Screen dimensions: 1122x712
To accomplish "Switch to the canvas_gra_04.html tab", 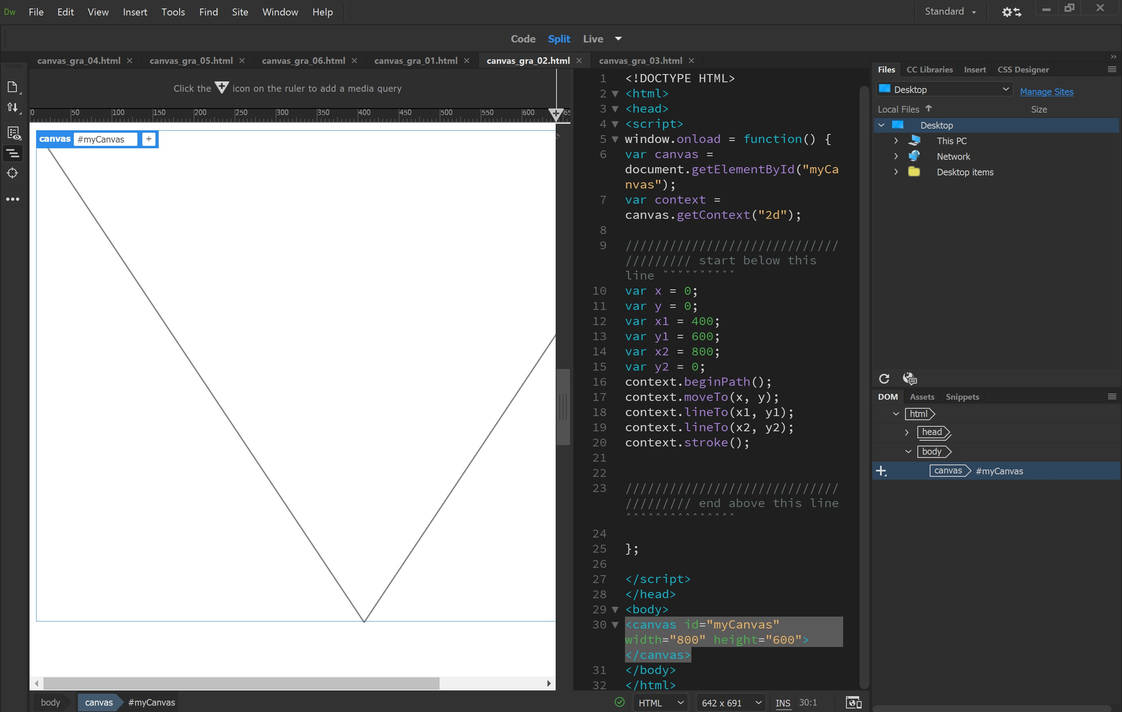I will [79, 61].
